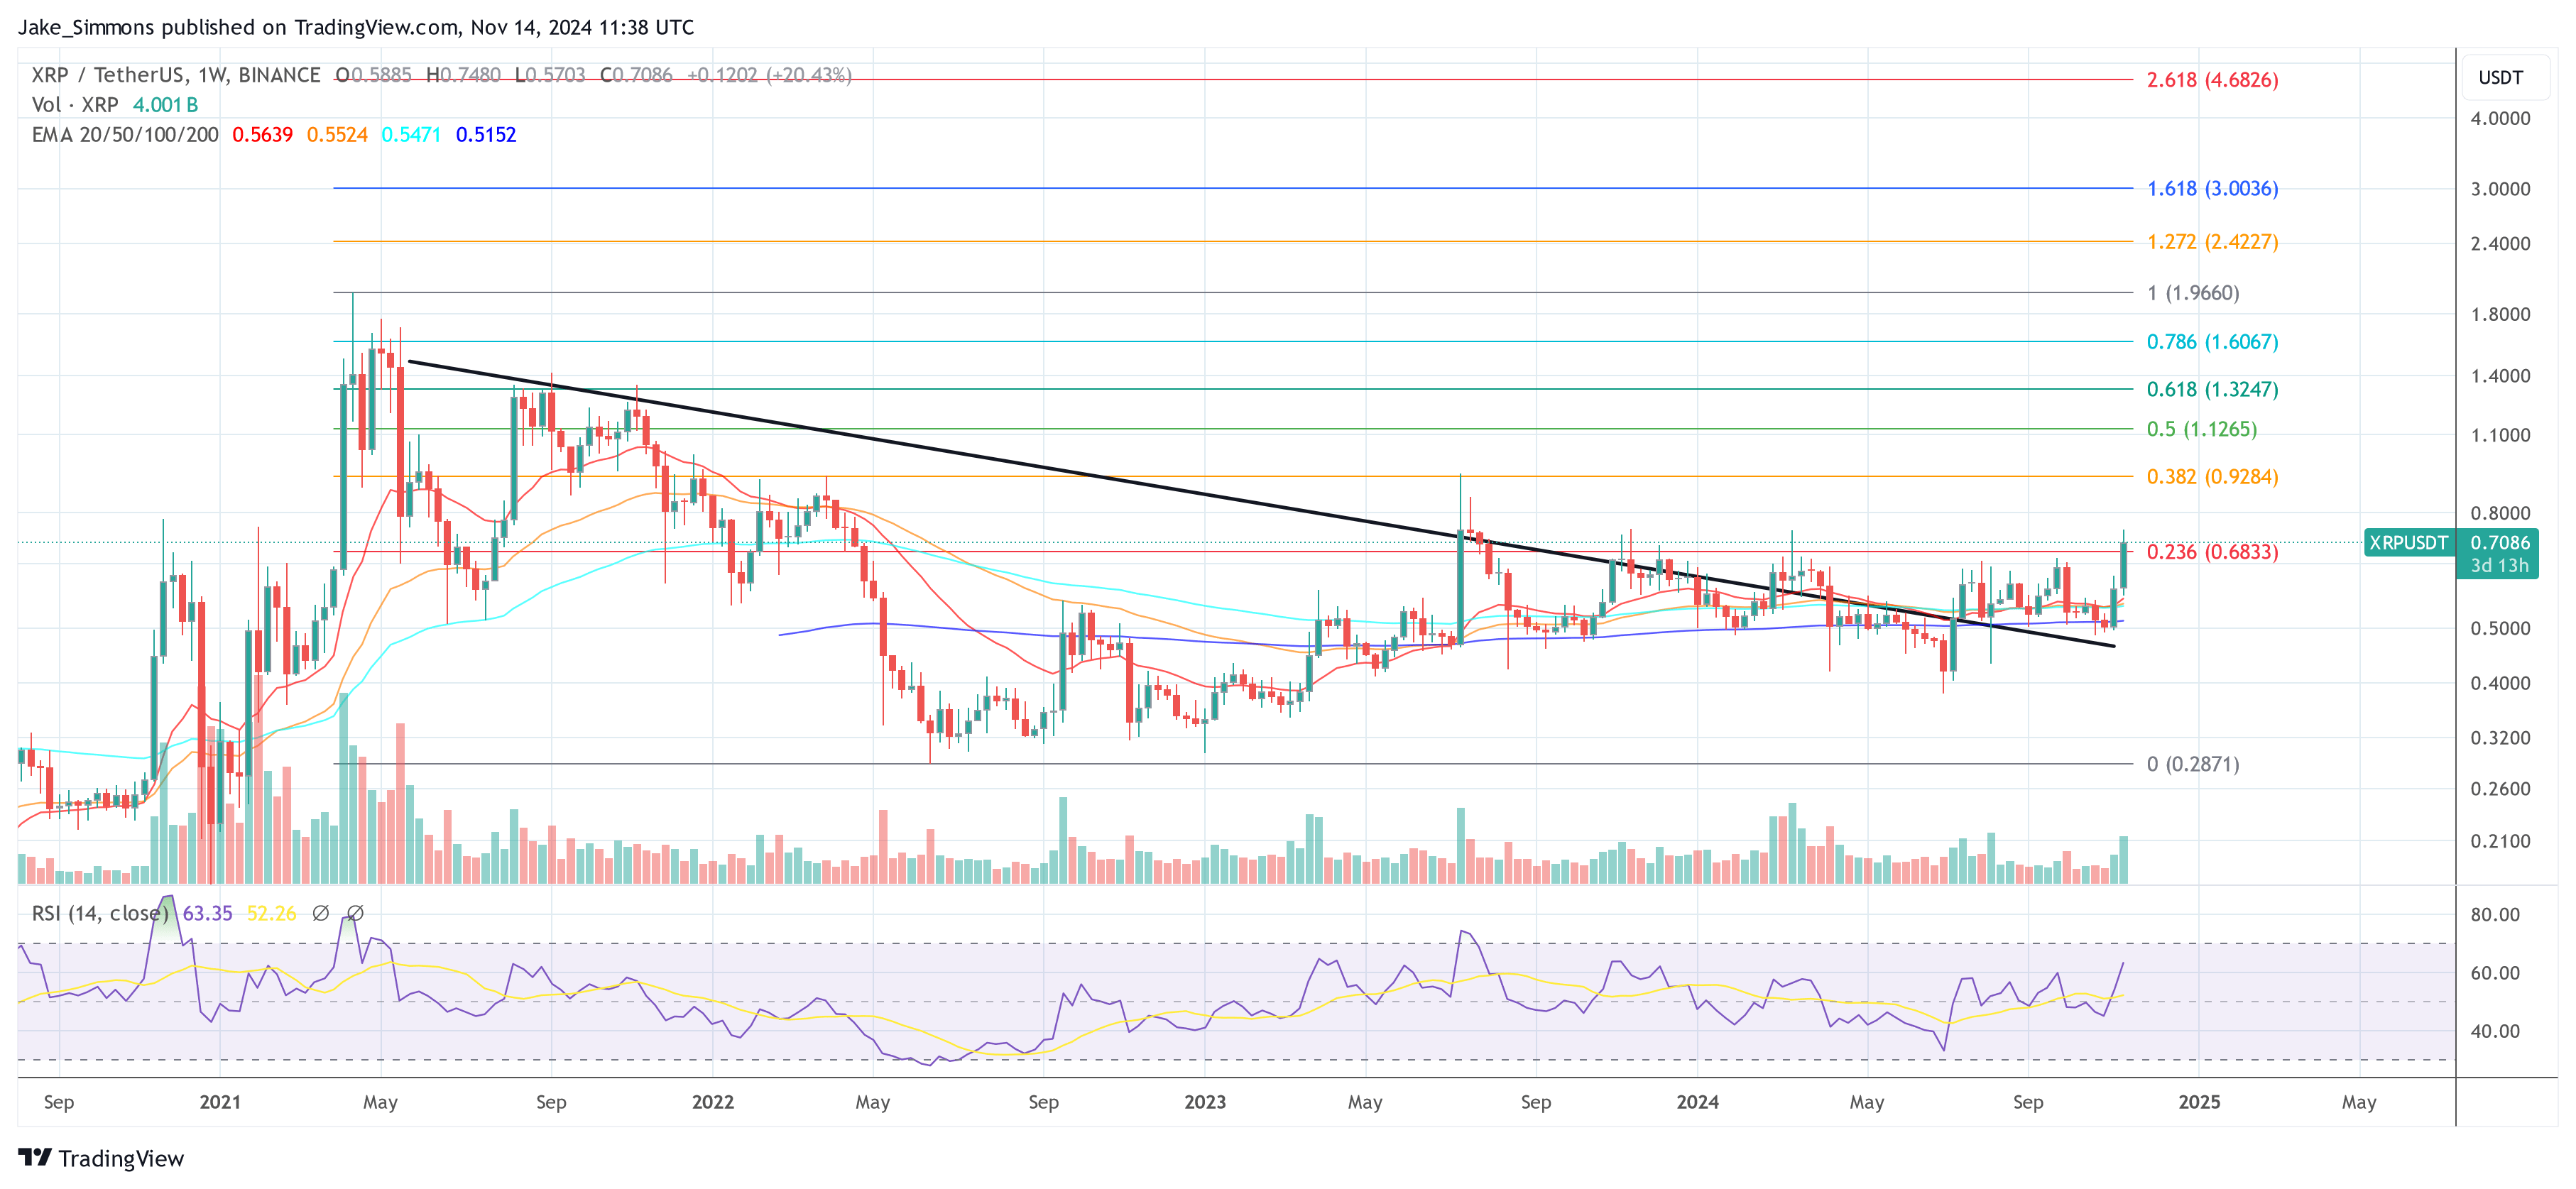Click the RSI value 63.35
Image resolution: width=2576 pixels, height=1189 pixels.
[x=207, y=913]
